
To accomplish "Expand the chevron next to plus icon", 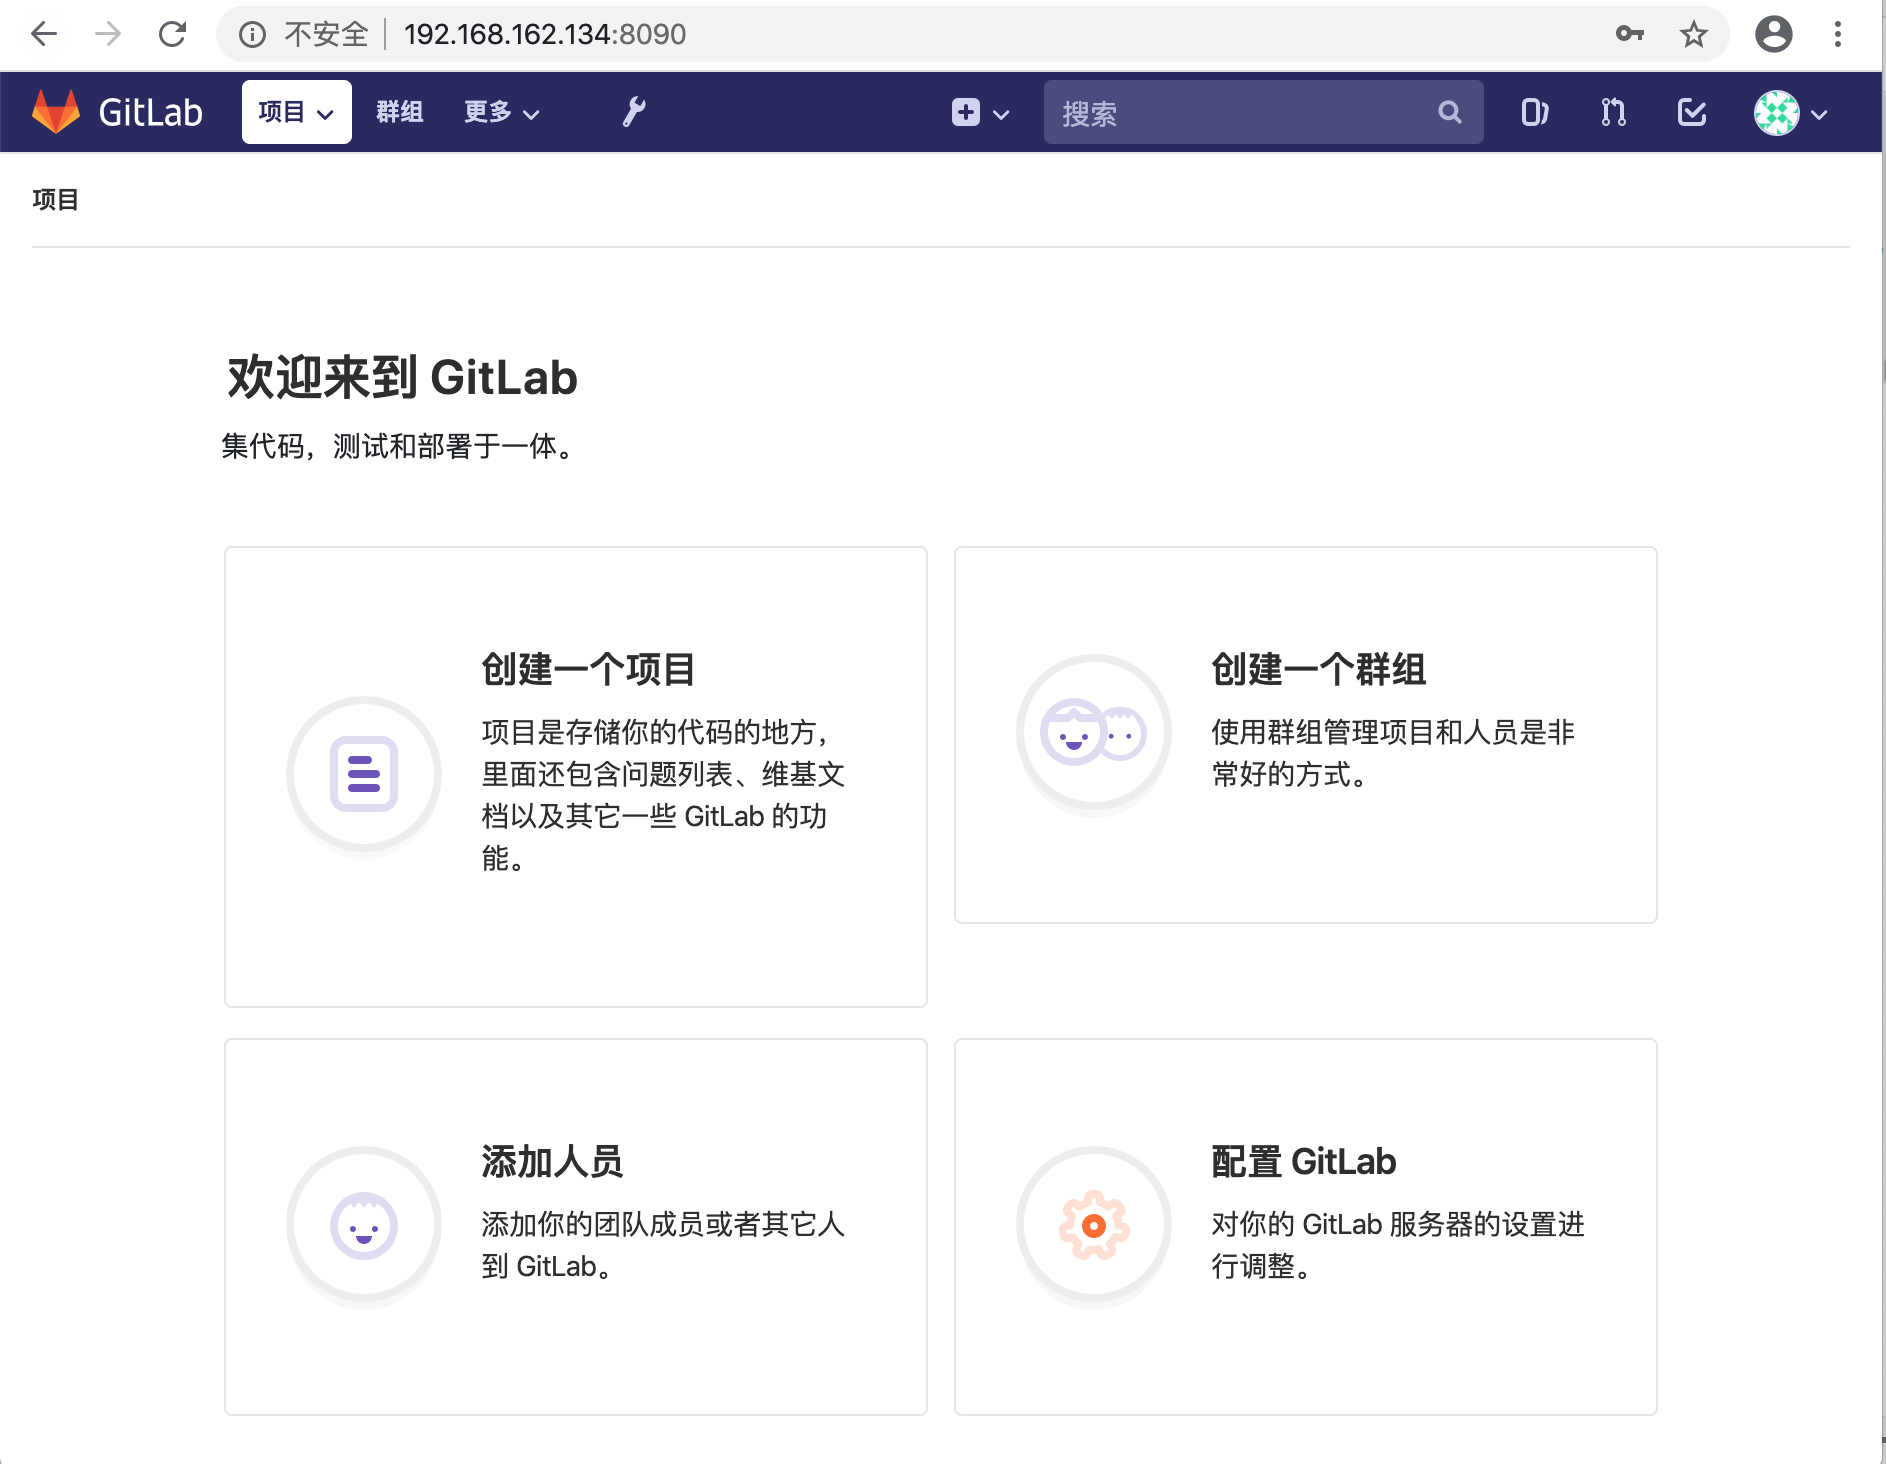I will [1001, 114].
